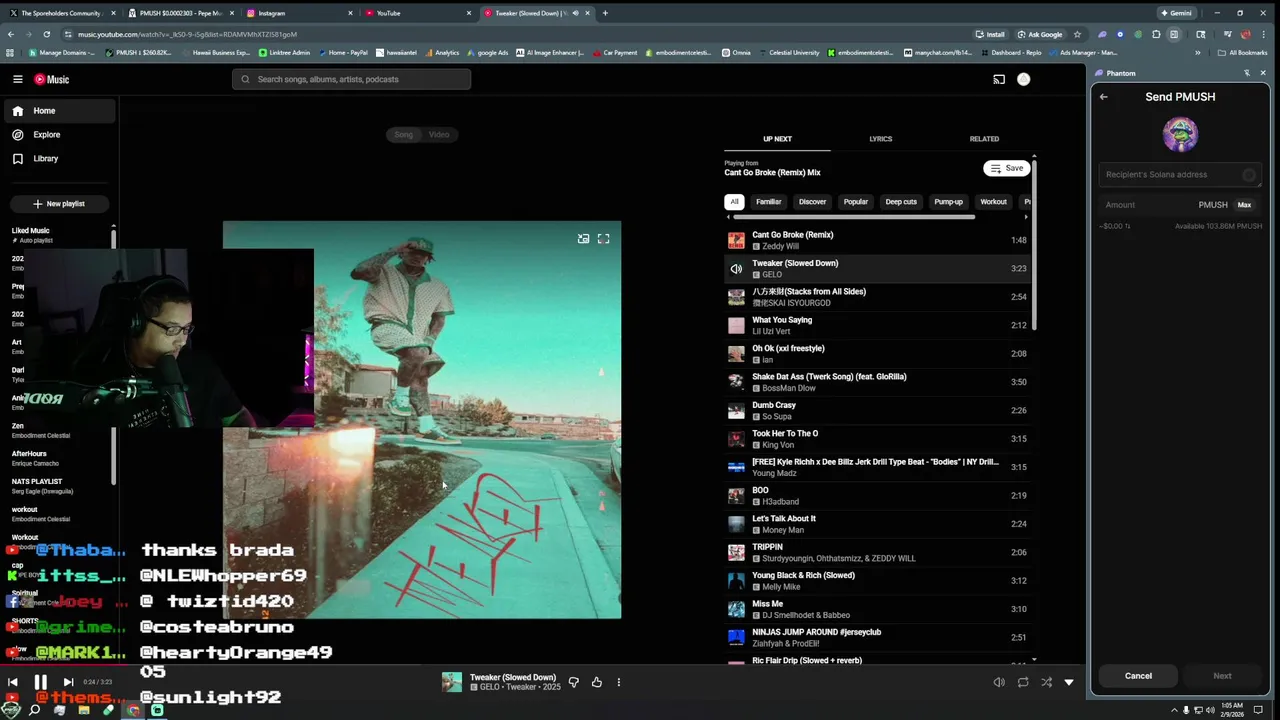Play Miss Me by DJ Smellhodet & Babbeo
This screenshot has width=1280, height=720.
(879, 609)
